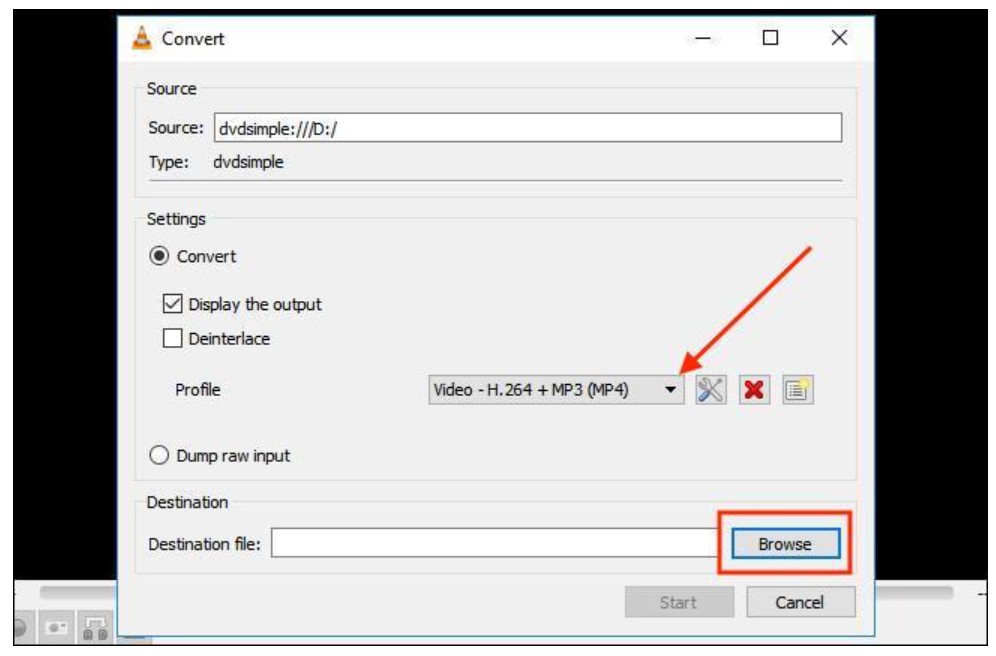Maximize the Convert dialog window
This screenshot has height=656, width=996.
(x=769, y=38)
